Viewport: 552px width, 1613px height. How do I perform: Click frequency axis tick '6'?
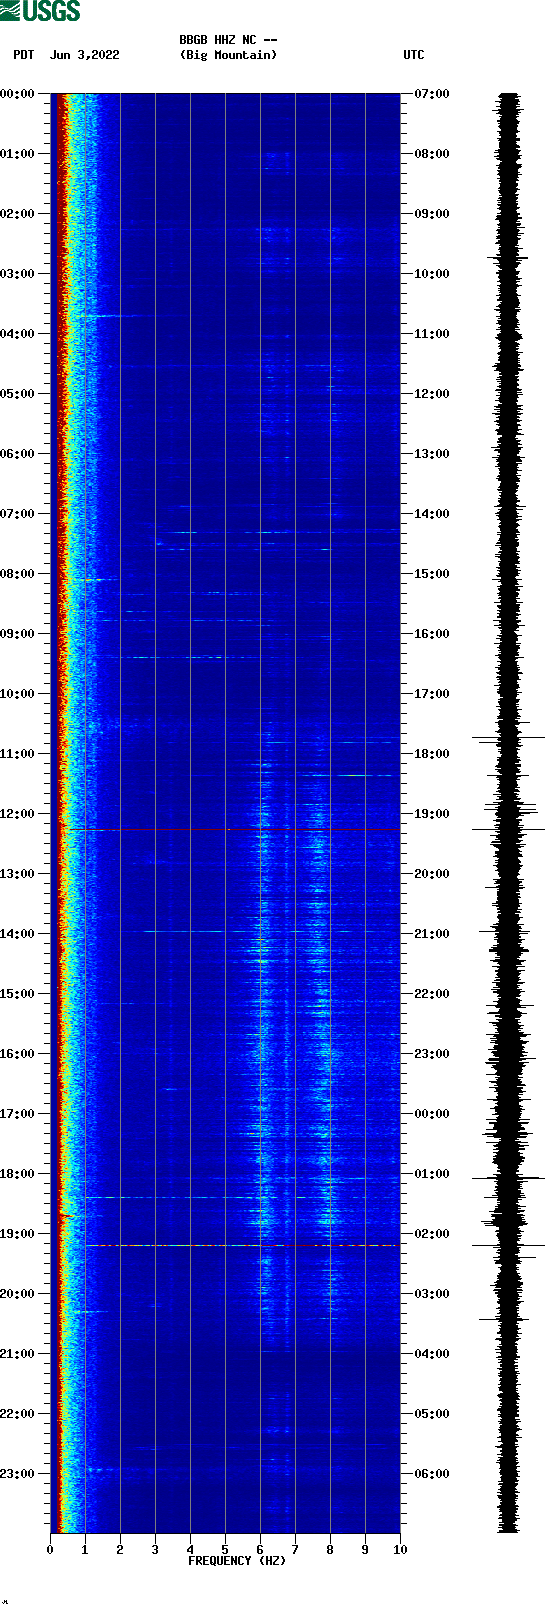(x=260, y=1550)
